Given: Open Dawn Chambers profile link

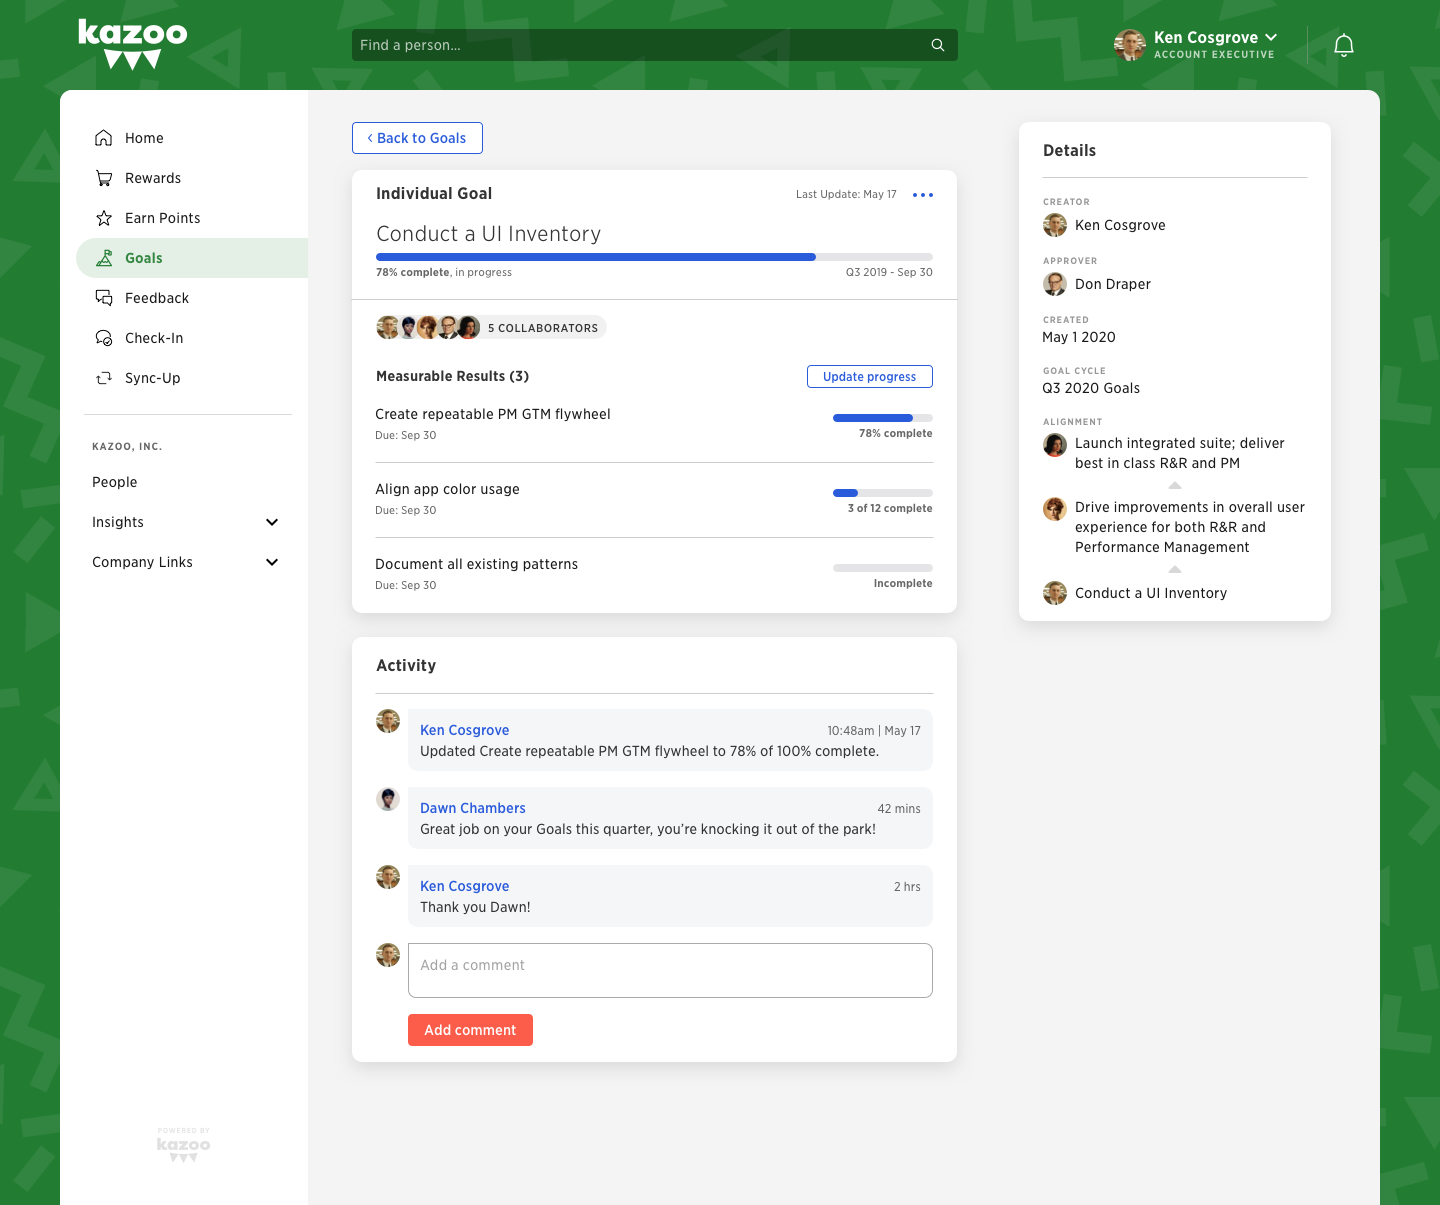Looking at the screenshot, I should tap(473, 808).
